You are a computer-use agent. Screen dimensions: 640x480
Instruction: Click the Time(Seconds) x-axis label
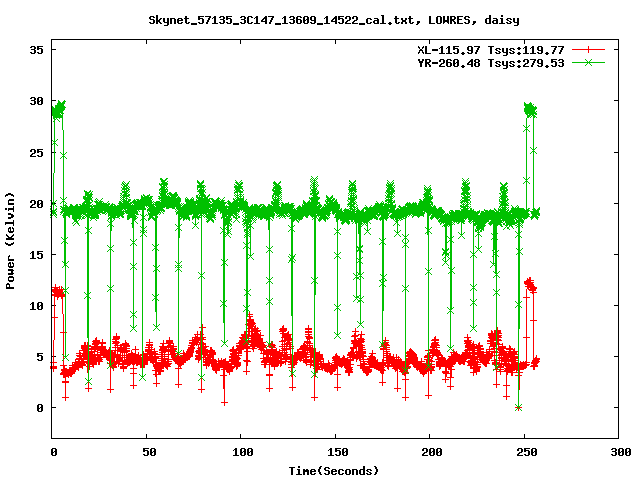point(333,471)
